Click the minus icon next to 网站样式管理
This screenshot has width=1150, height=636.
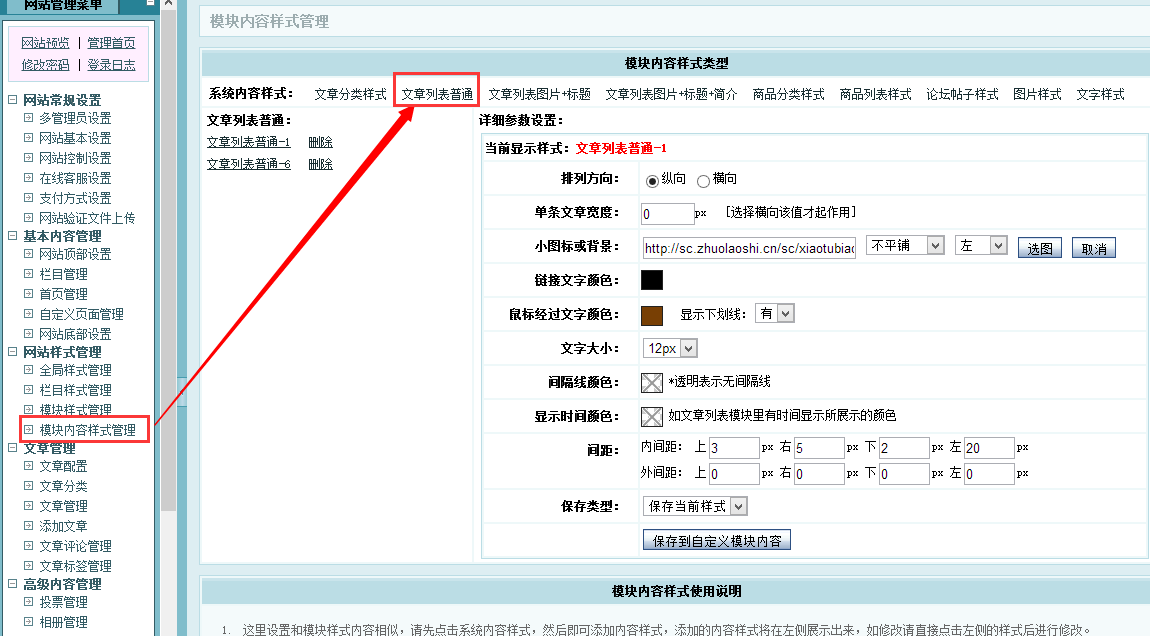[13, 352]
